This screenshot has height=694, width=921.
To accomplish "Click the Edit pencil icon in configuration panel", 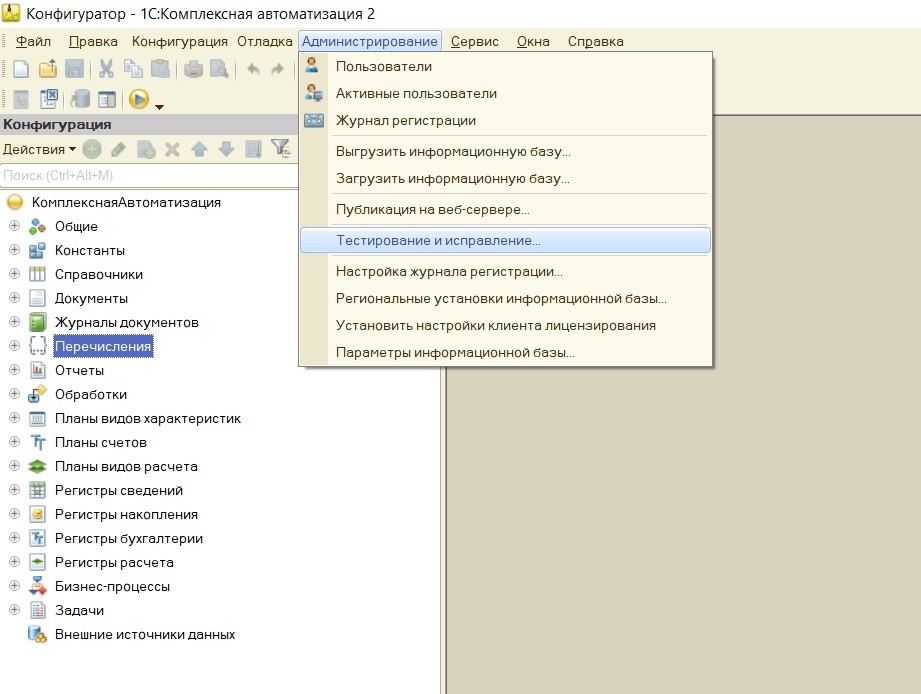I will coord(118,149).
